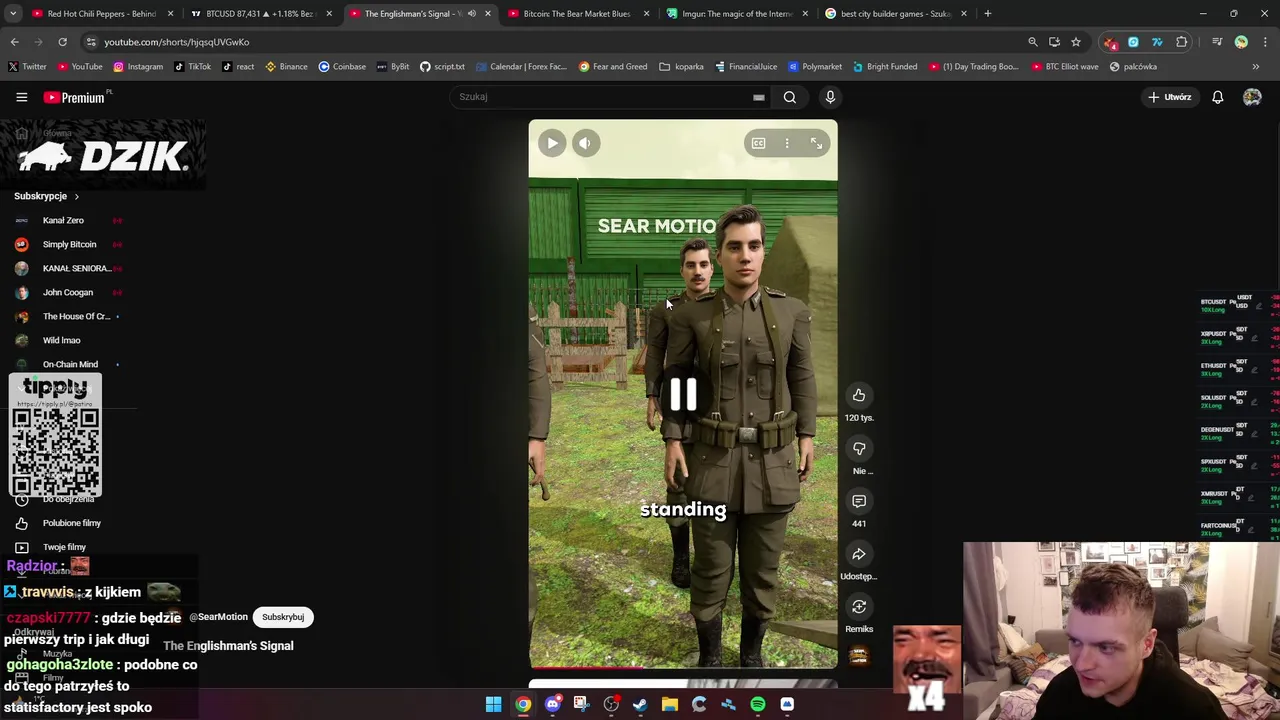Like the Short with thumbs up
This screenshot has width=1280, height=720.
click(x=859, y=395)
